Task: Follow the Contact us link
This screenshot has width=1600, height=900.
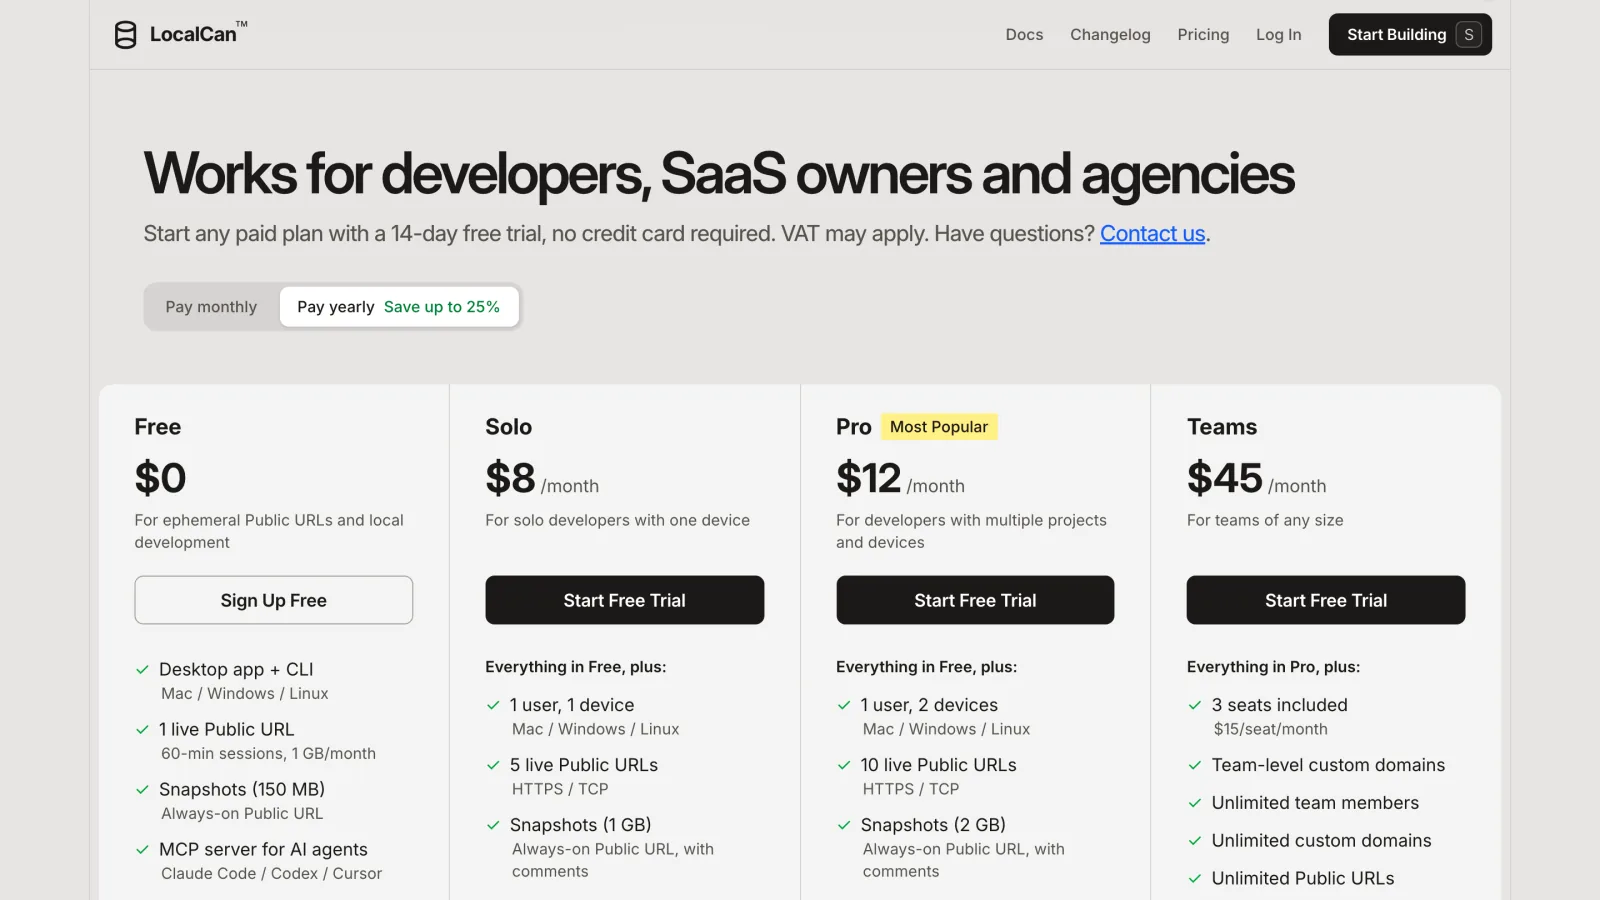Action: tap(1152, 234)
